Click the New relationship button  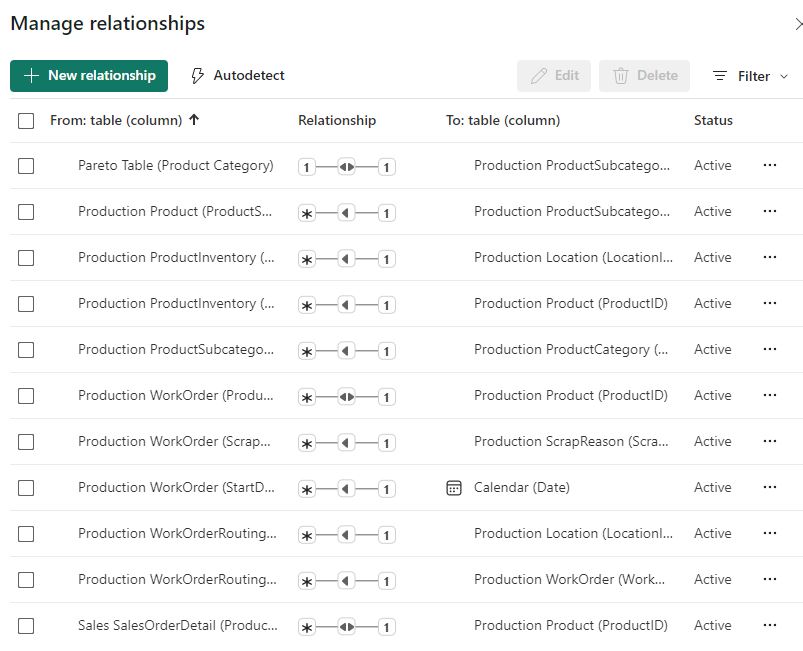pos(90,75)
